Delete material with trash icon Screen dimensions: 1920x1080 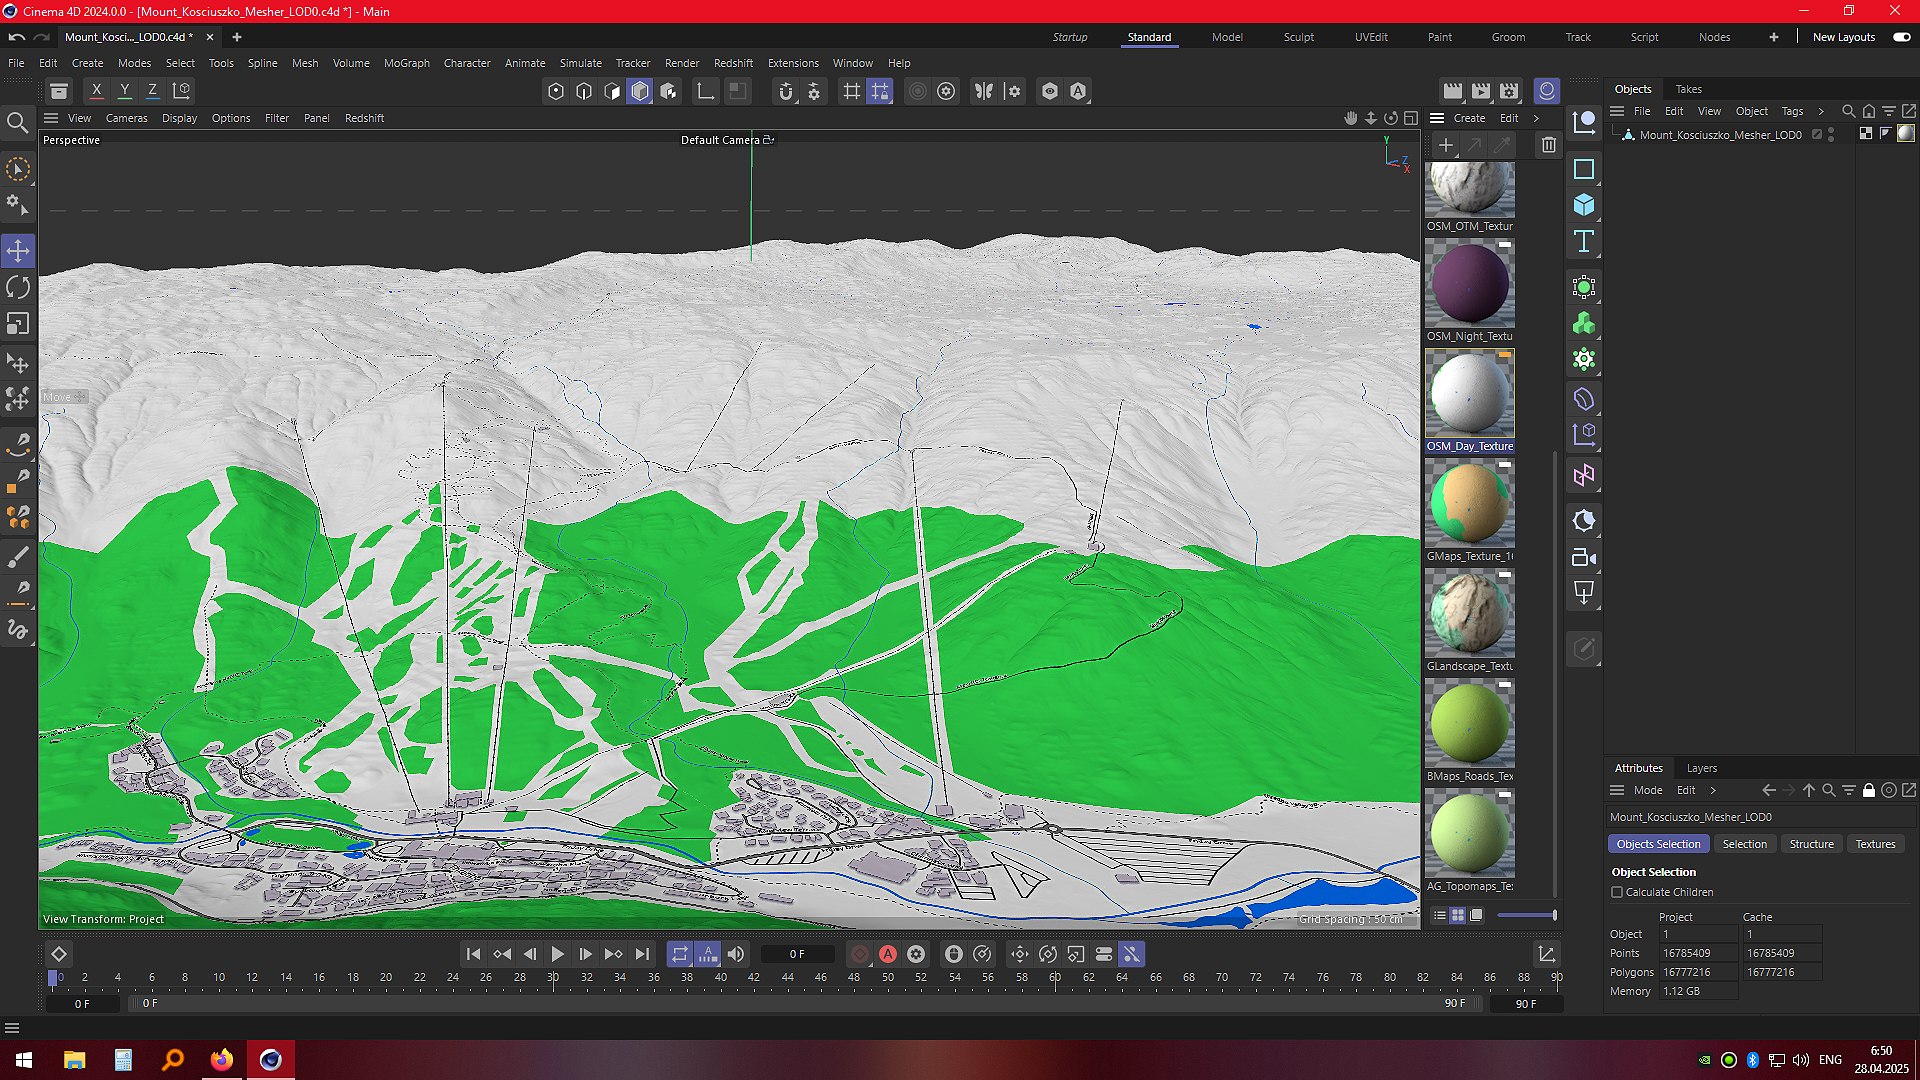pyautogui.click(x=1549, y=145)
